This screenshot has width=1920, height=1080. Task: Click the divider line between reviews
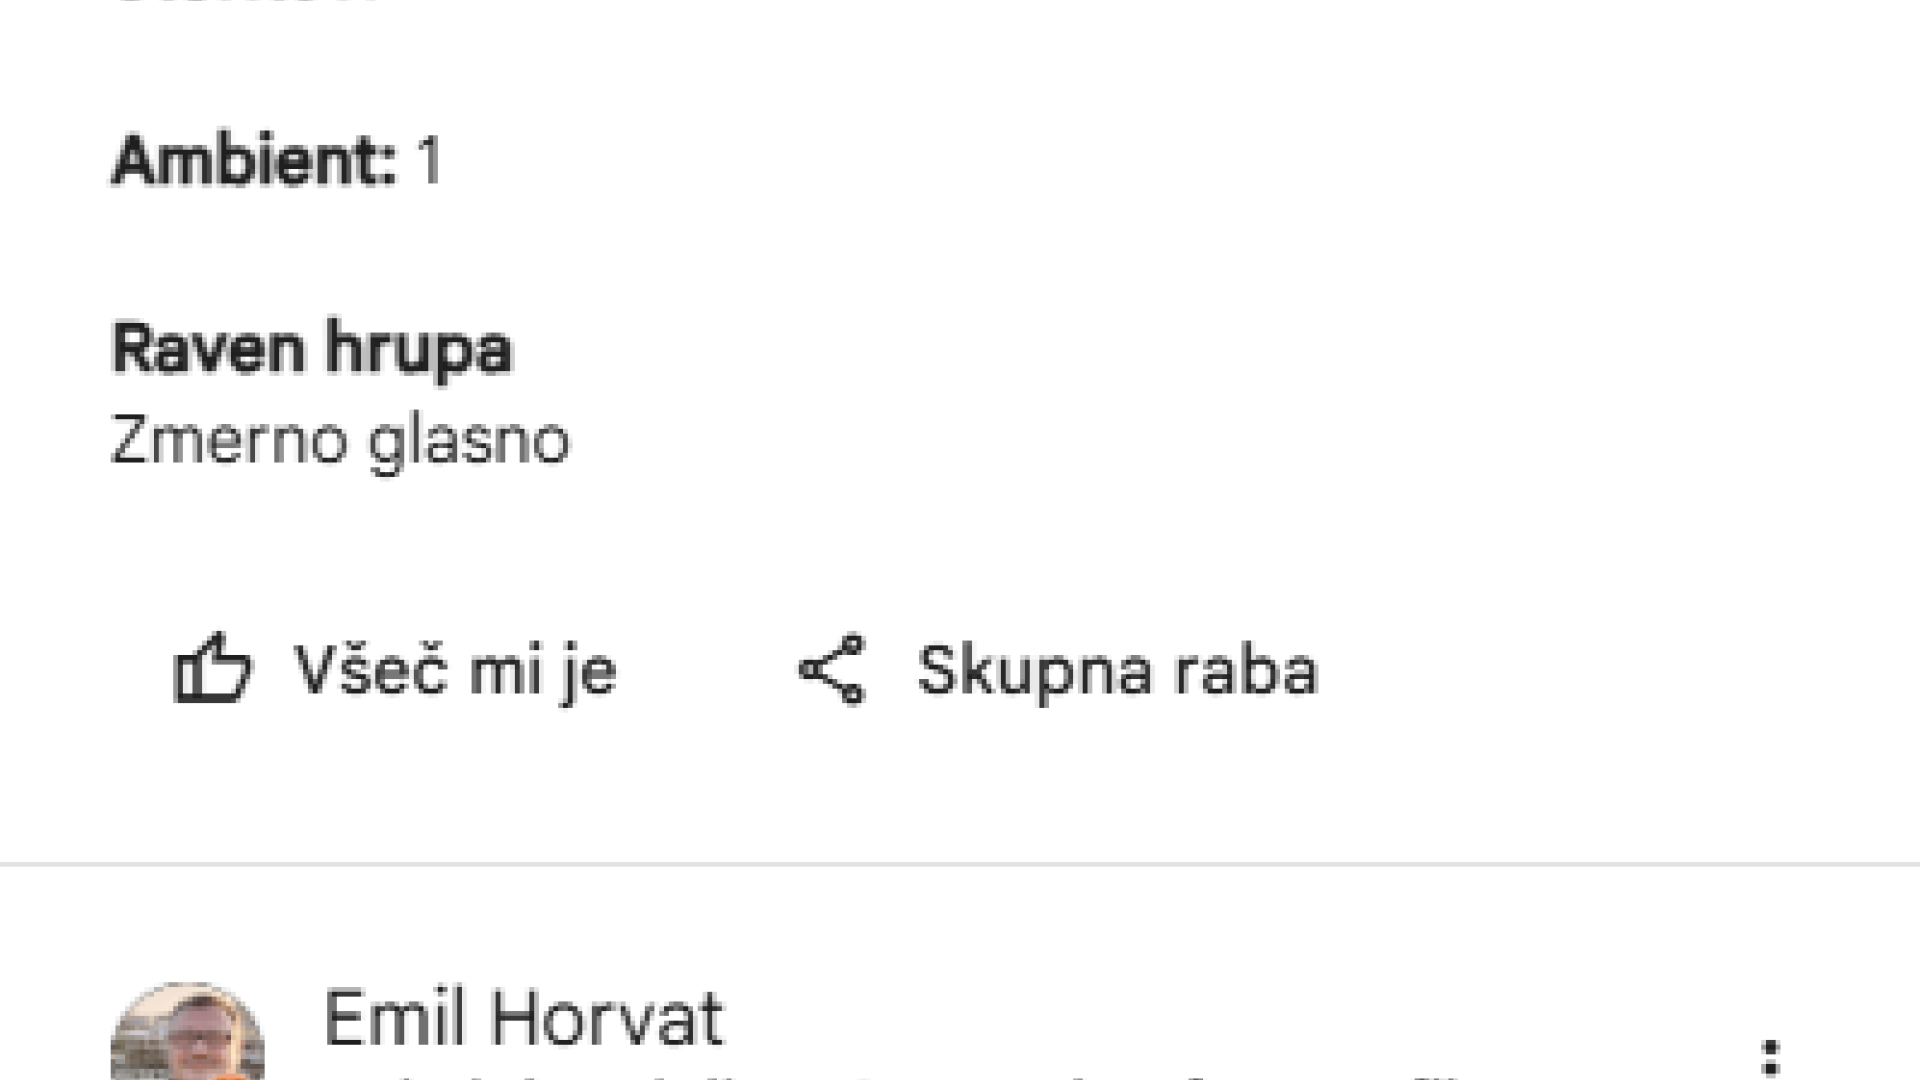(960, 862)
